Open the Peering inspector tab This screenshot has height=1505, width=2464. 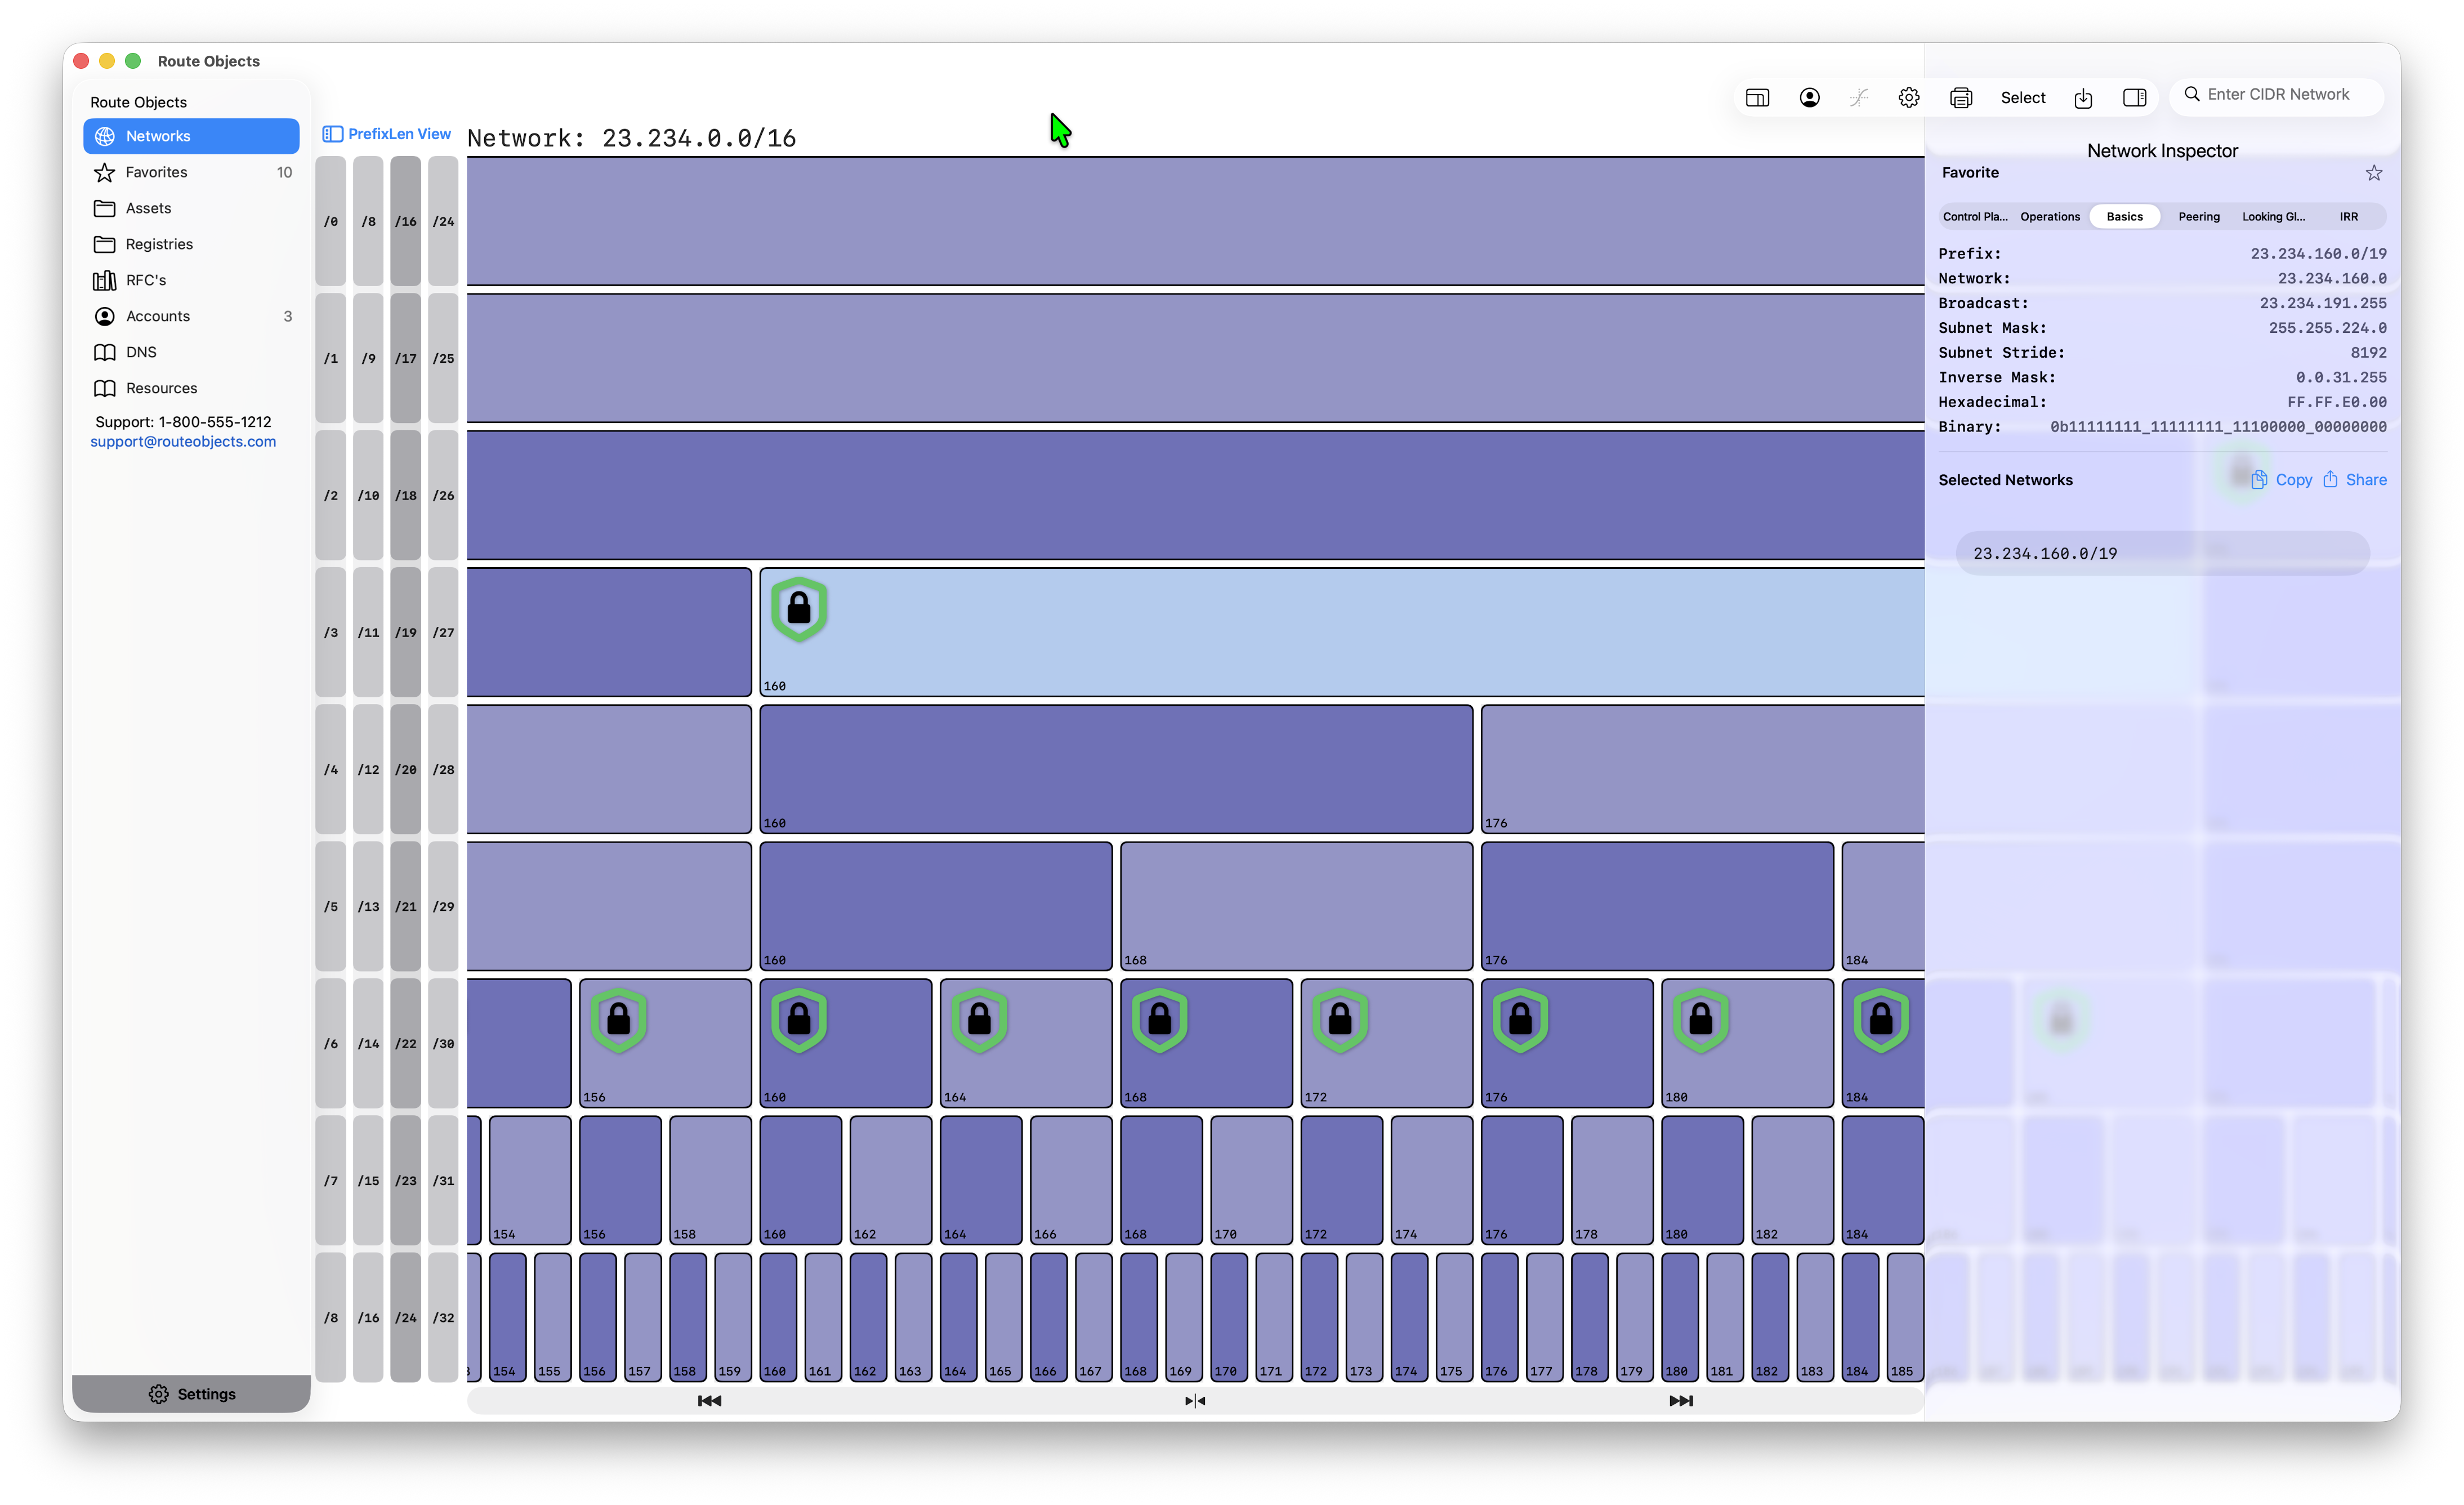pyautogui.click(x=2198, y=216)
